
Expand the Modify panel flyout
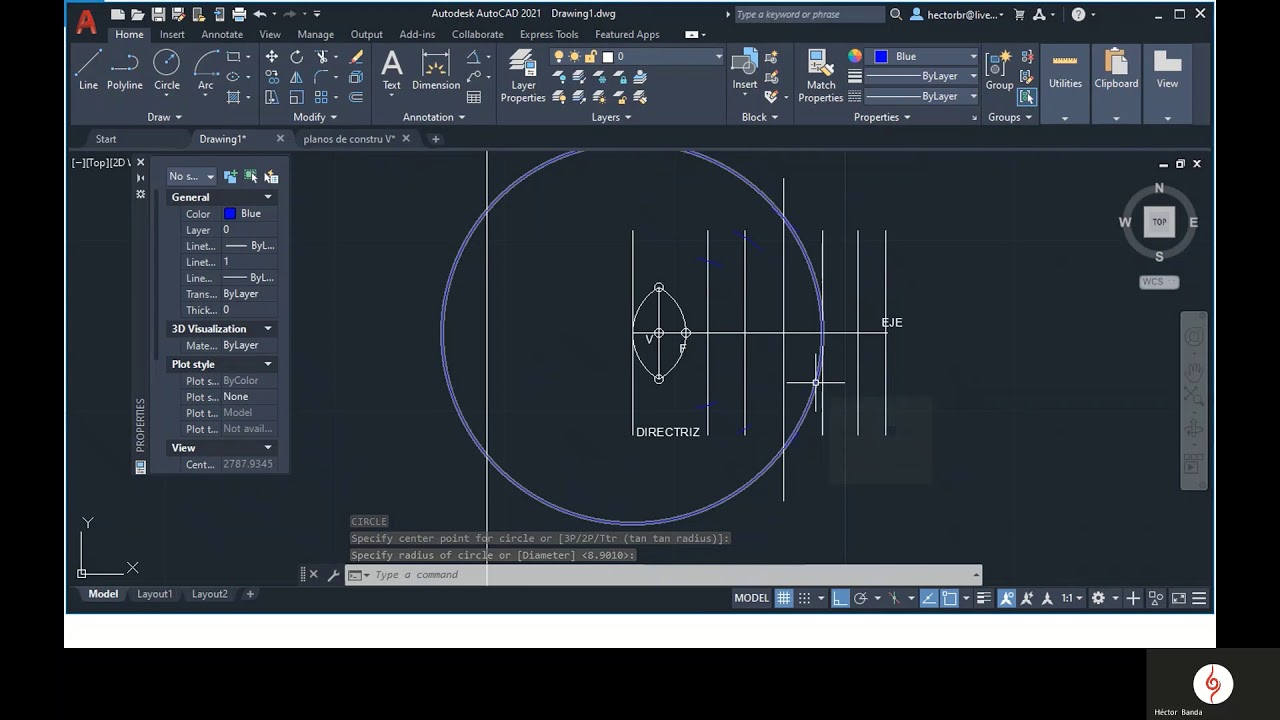pos(315,117)
